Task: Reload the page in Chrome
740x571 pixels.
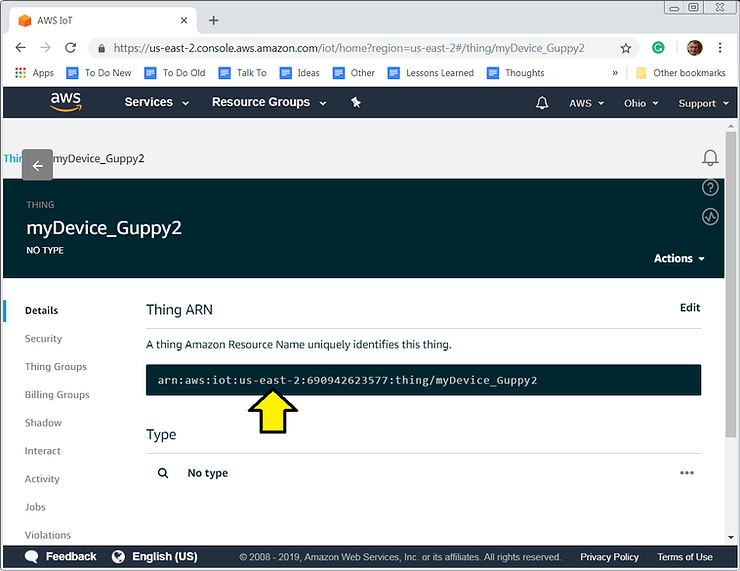Action: pyautogui.click(x=70, y=48)
